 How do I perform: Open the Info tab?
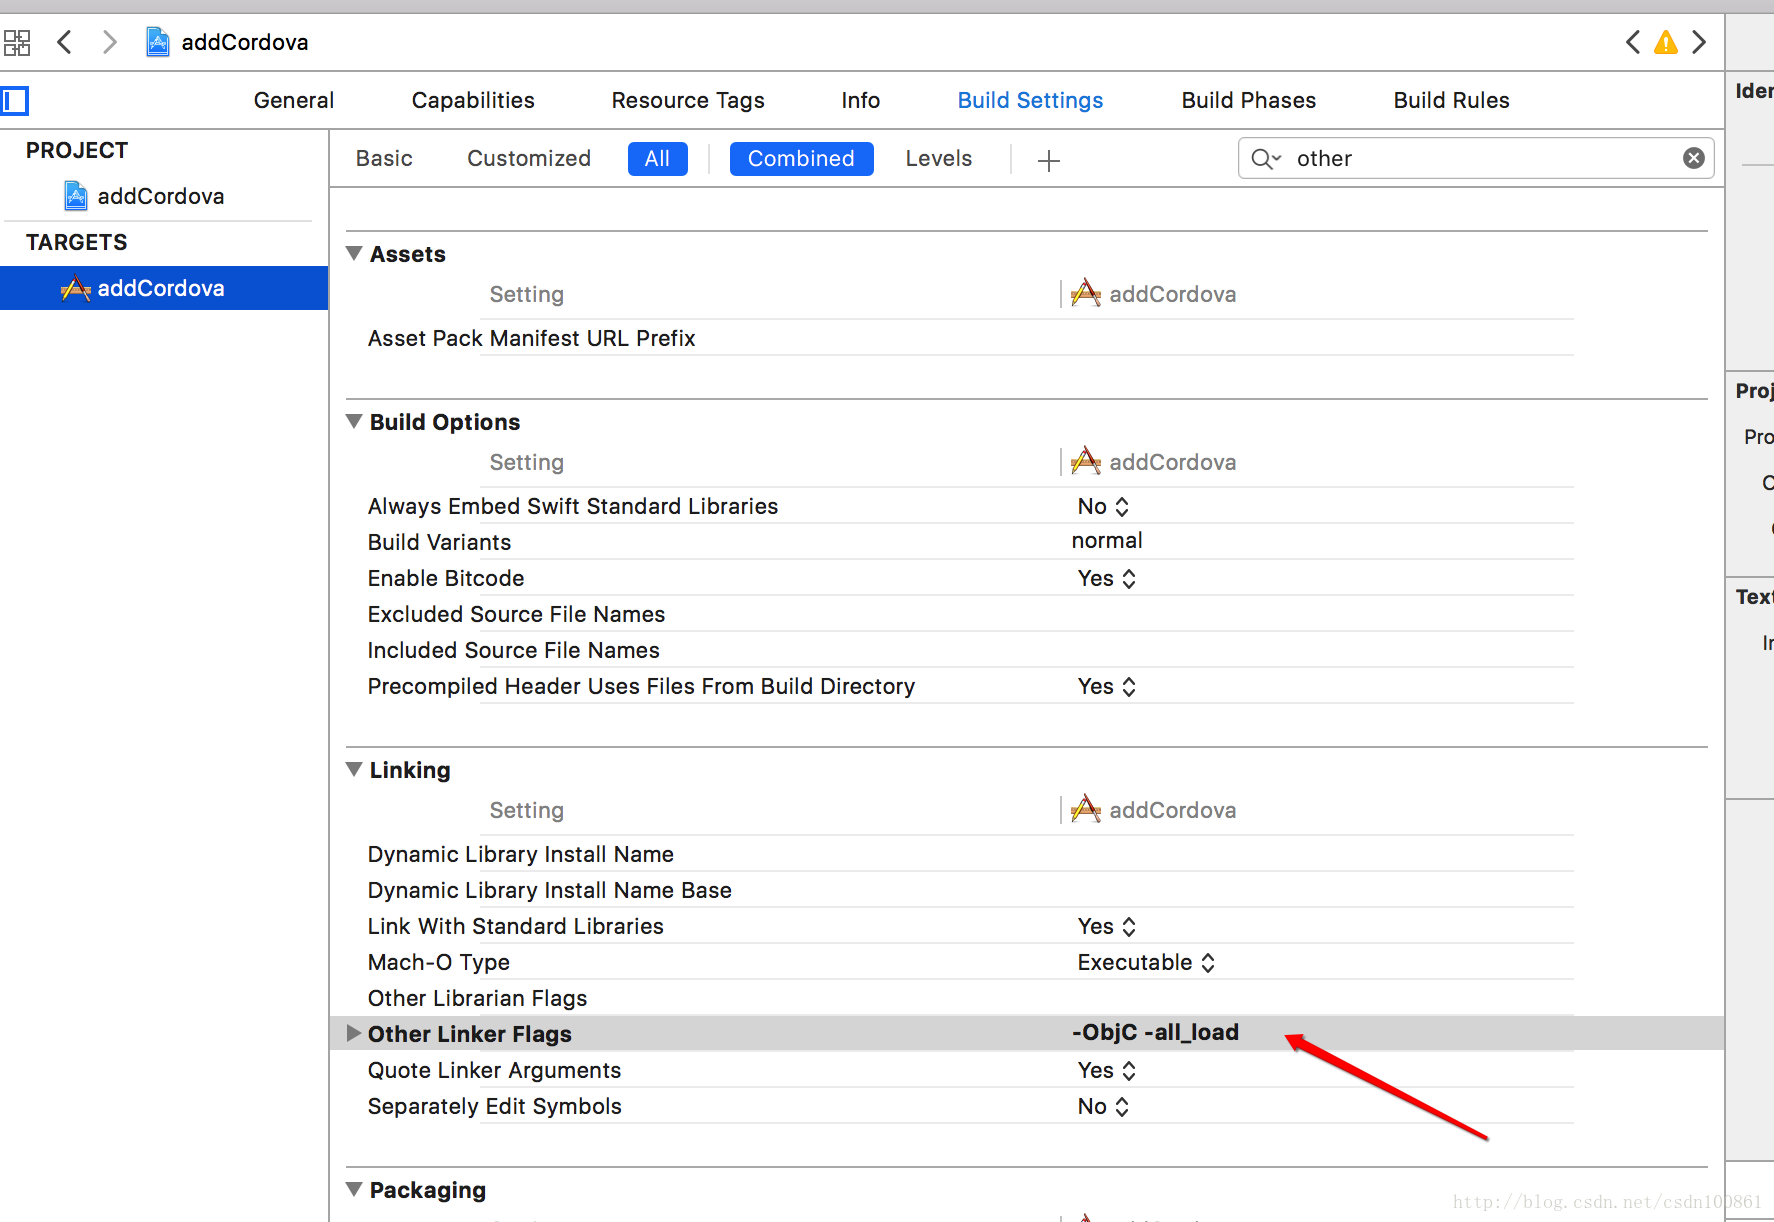coord(860,100)
